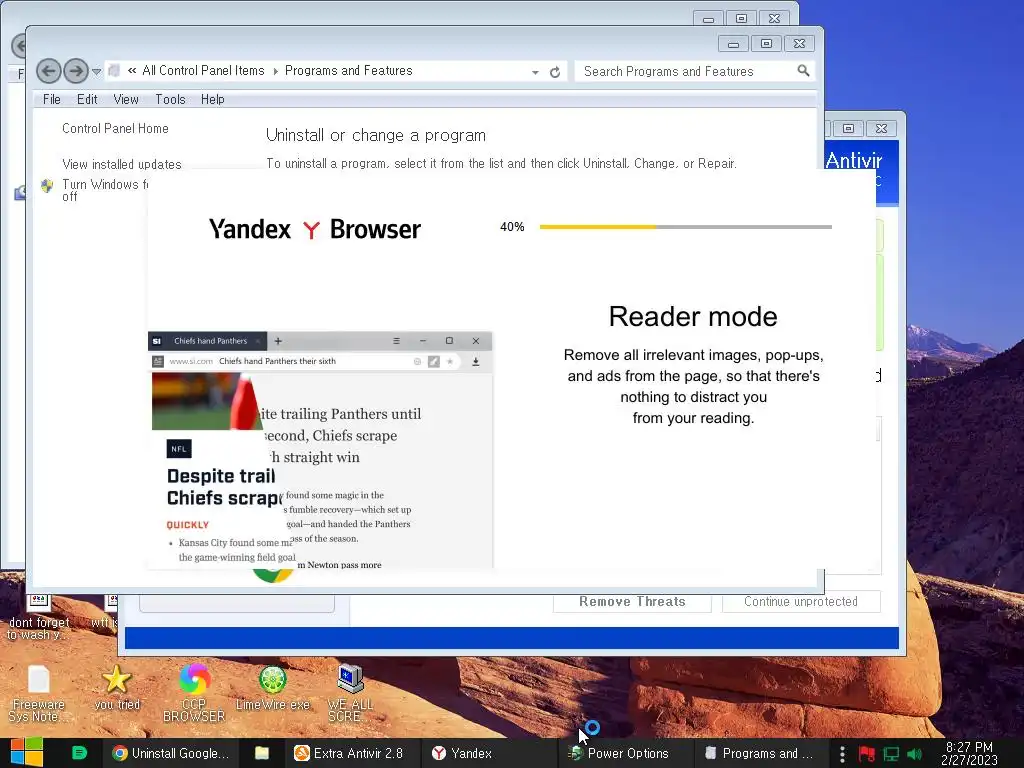
Task: Refresh the Programs and Features view
Action: tap(555, 72)
